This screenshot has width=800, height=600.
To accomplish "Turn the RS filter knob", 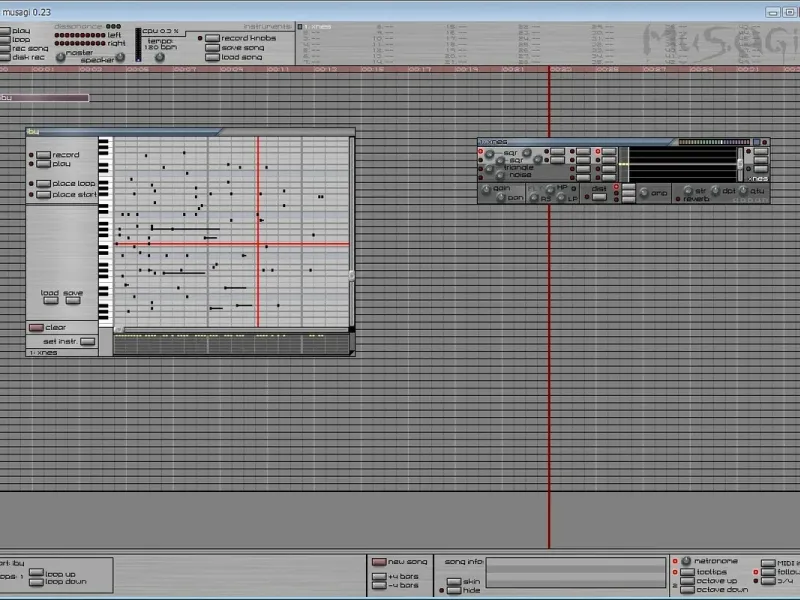I will (534, 198).
